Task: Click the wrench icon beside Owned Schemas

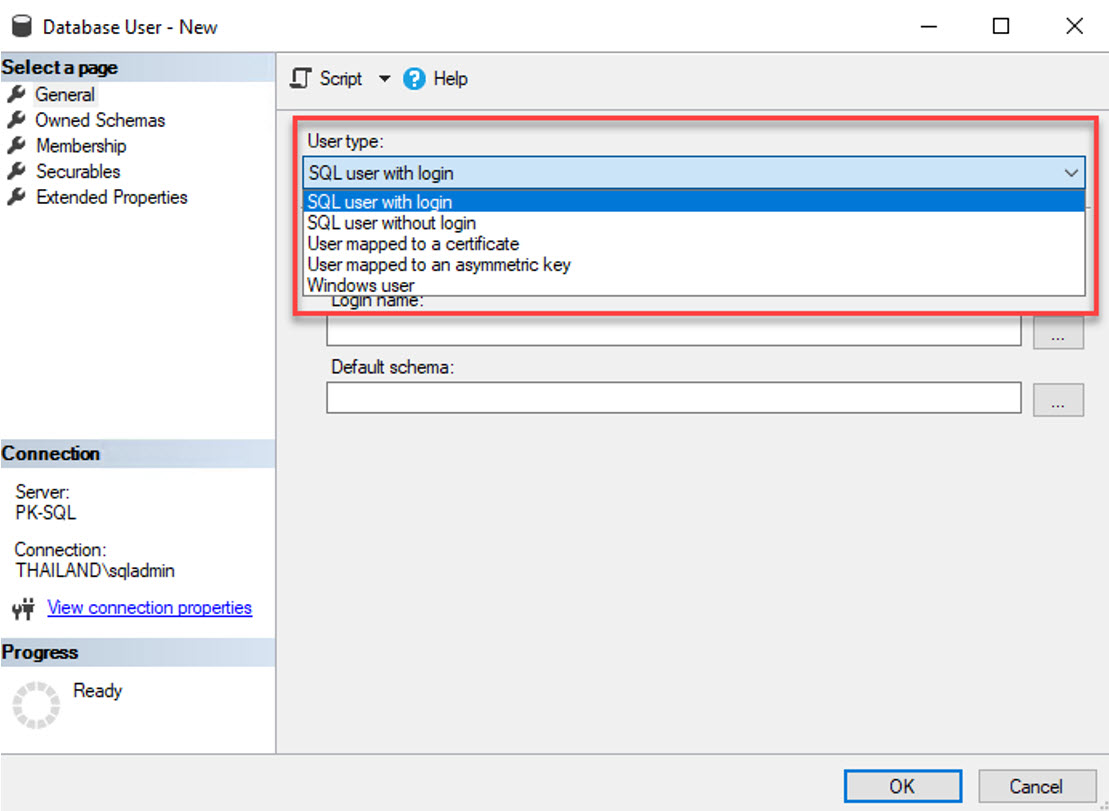Action: click(15, 120)
